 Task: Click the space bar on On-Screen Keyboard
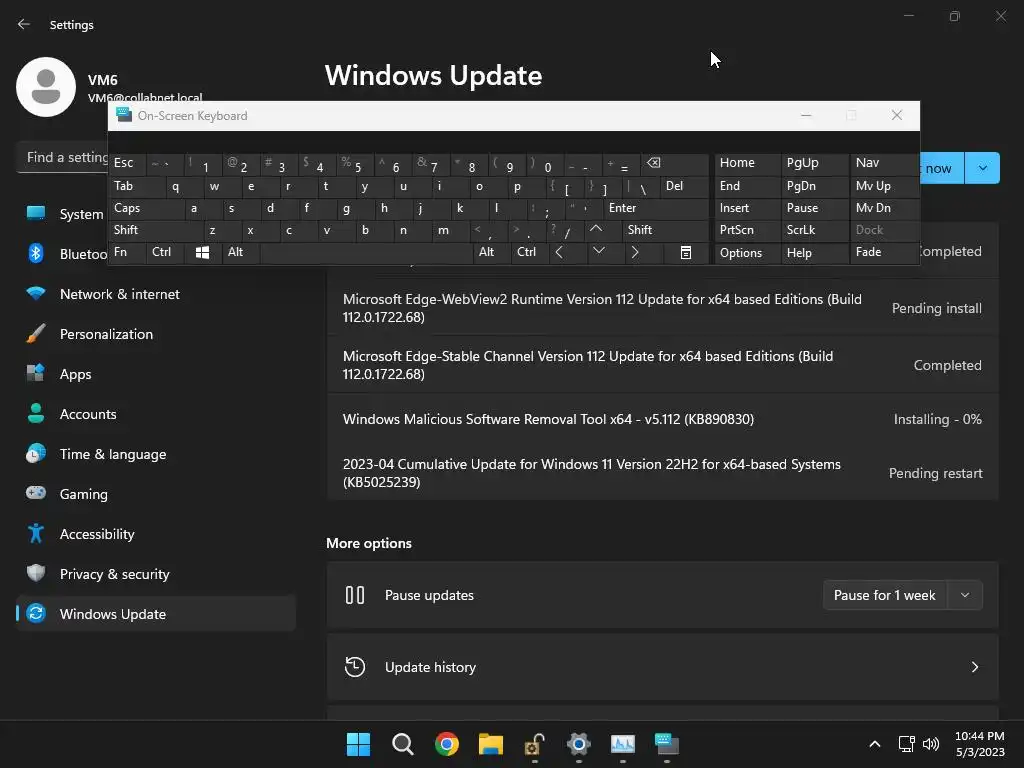click(366, 252)
